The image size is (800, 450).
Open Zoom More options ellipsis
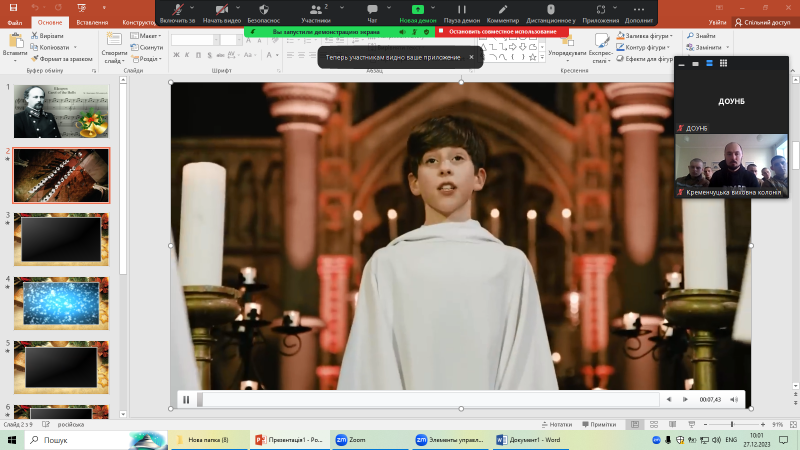pyautogui.click(x=638, y=13)
